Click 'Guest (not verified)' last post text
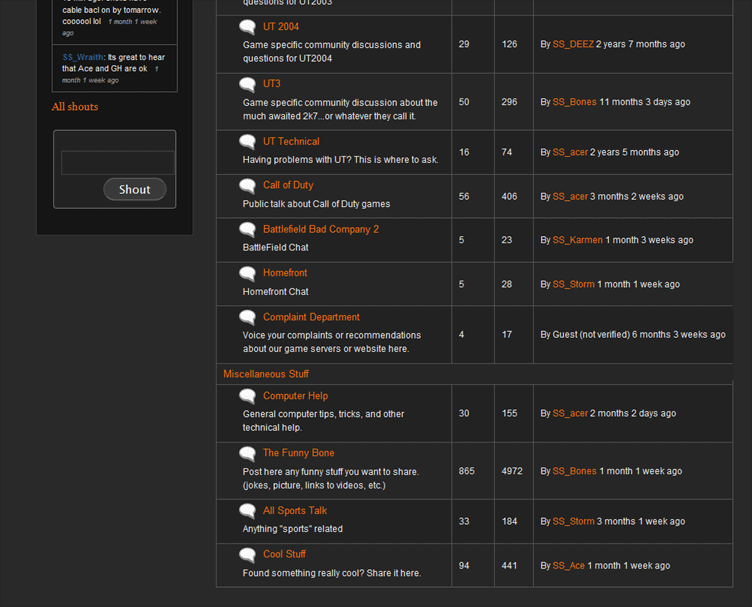Image resolution: width=752 pixels, height=607 pixels. coord(591,335)
